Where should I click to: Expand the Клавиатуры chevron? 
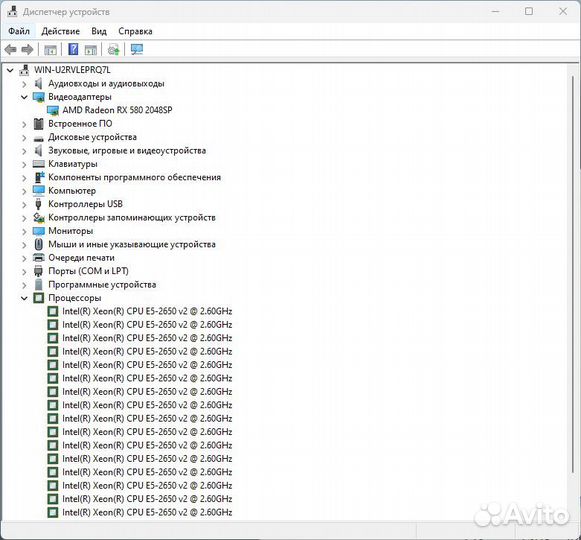tap(24, 164)
